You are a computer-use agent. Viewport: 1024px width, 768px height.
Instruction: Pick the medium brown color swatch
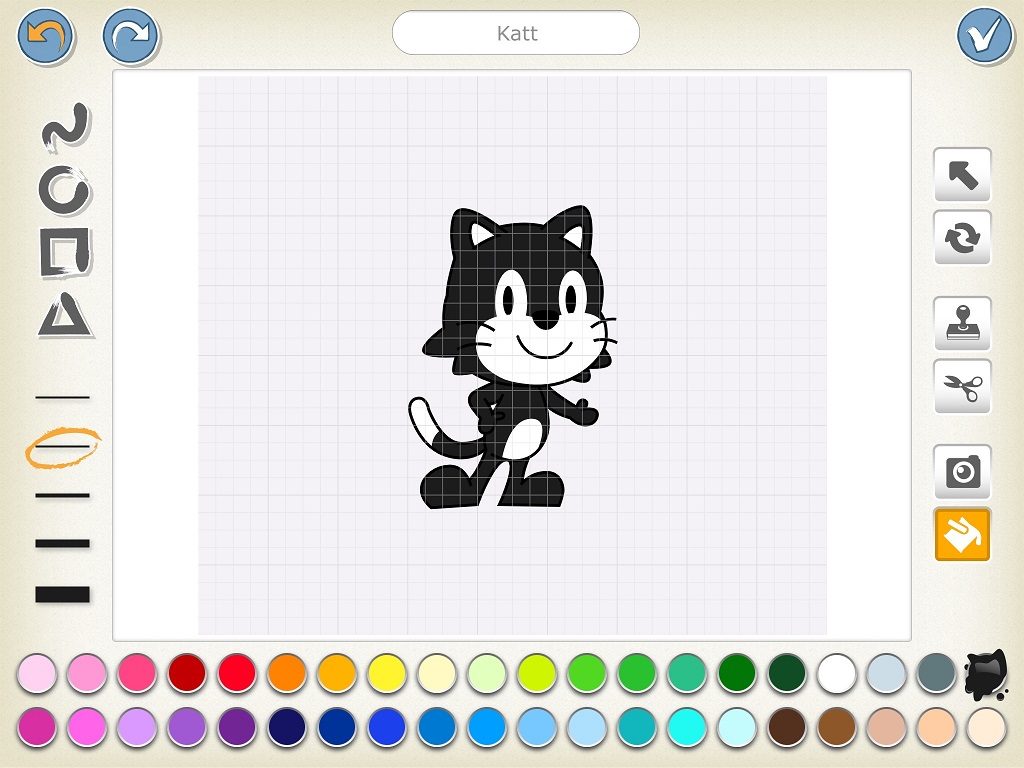pos(837,727)
